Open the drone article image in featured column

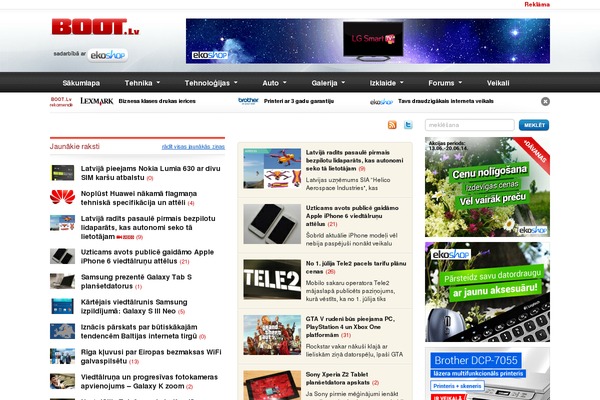272,168
